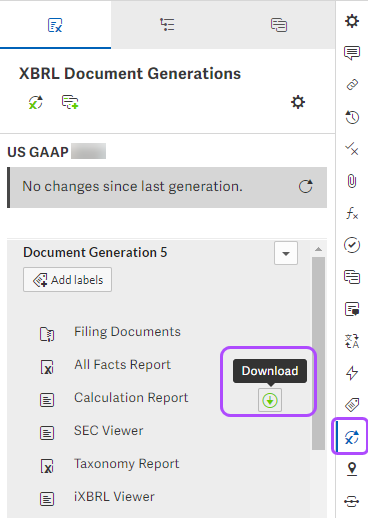Click the lightning bolt icon in sidebar

[352, 373]
